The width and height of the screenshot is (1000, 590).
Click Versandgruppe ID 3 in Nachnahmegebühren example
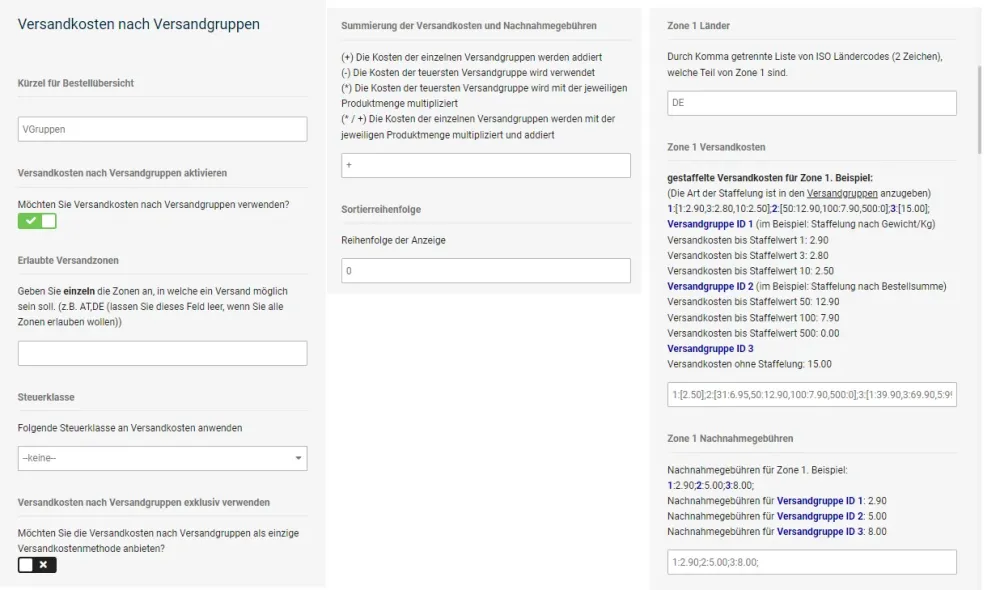820,531
